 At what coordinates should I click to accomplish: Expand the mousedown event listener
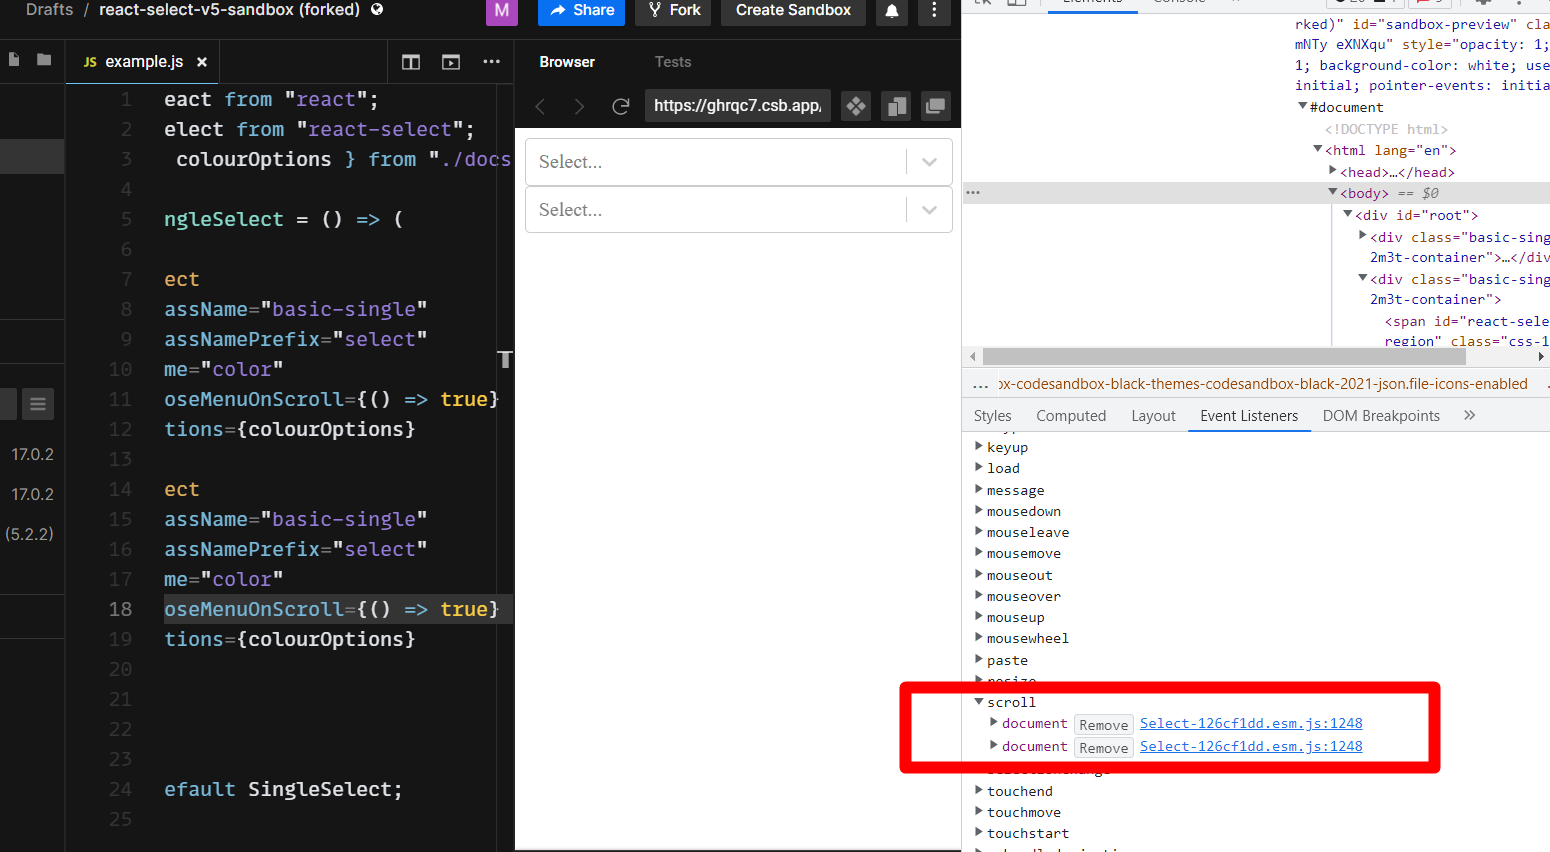tap(978, 511)
